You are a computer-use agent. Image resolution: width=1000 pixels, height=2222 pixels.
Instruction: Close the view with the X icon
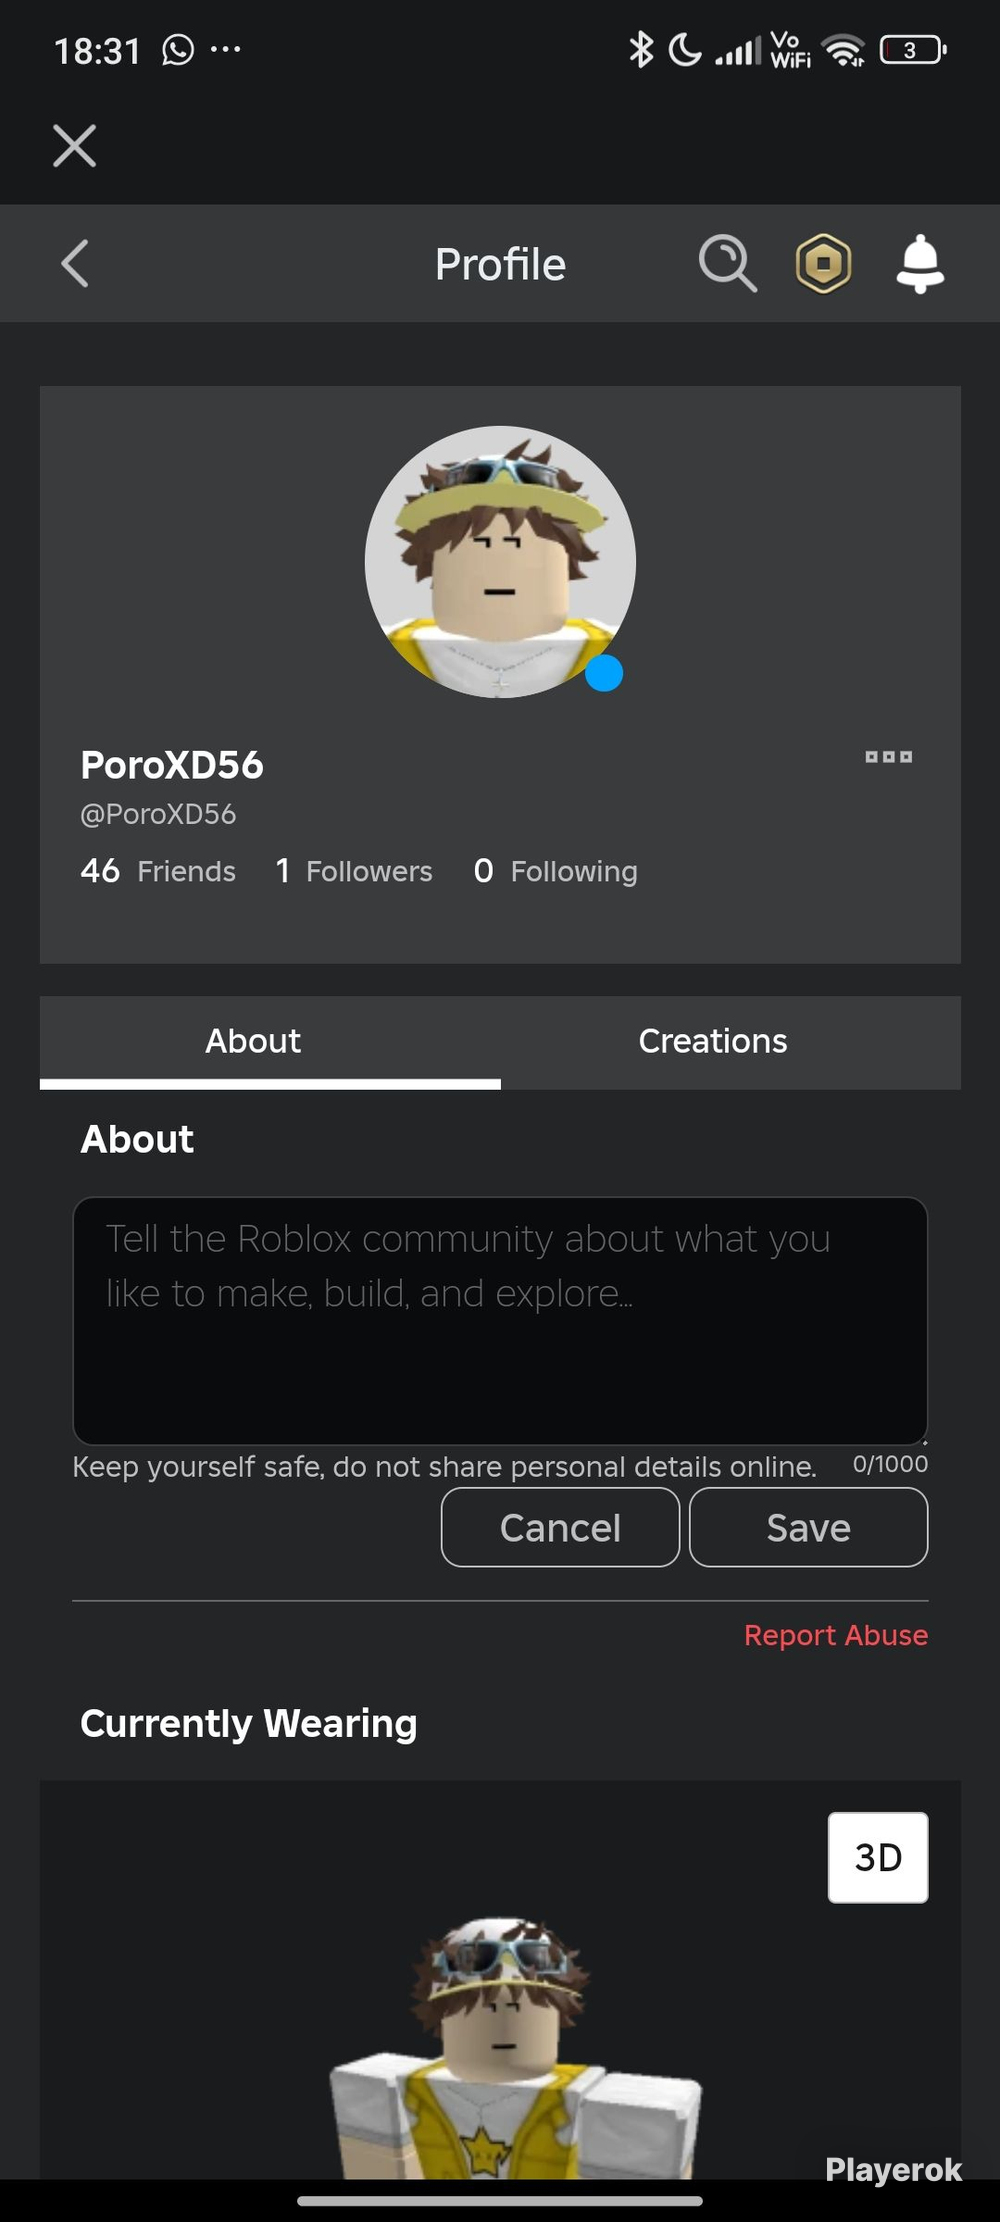tap(75, 146)
